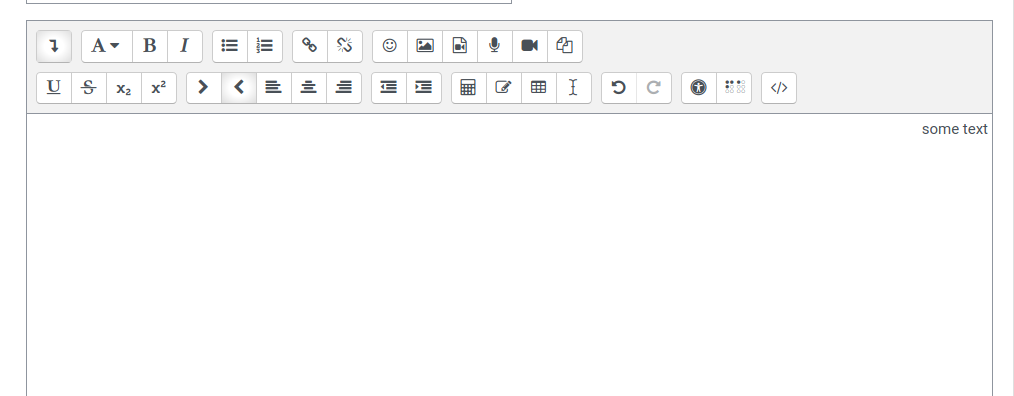The image size is (1014, 396).
Task: Open the screenreader helper
Action: 734,87
